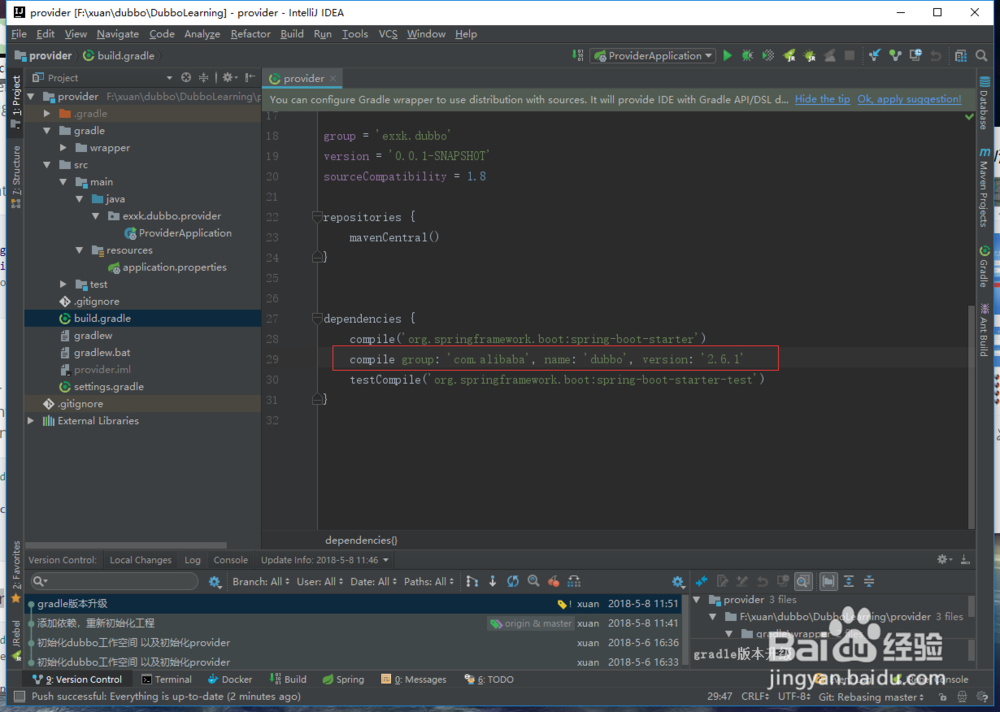Hide the Project panel with hide icon

[249, 77]
